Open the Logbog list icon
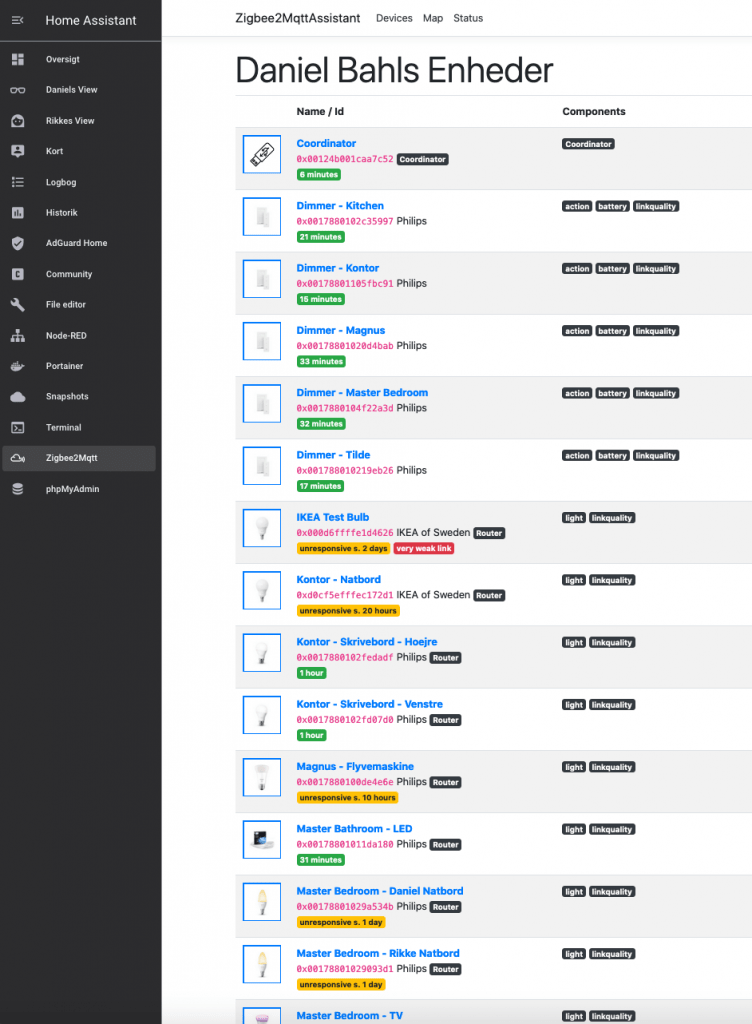 (x=18, y=182)
